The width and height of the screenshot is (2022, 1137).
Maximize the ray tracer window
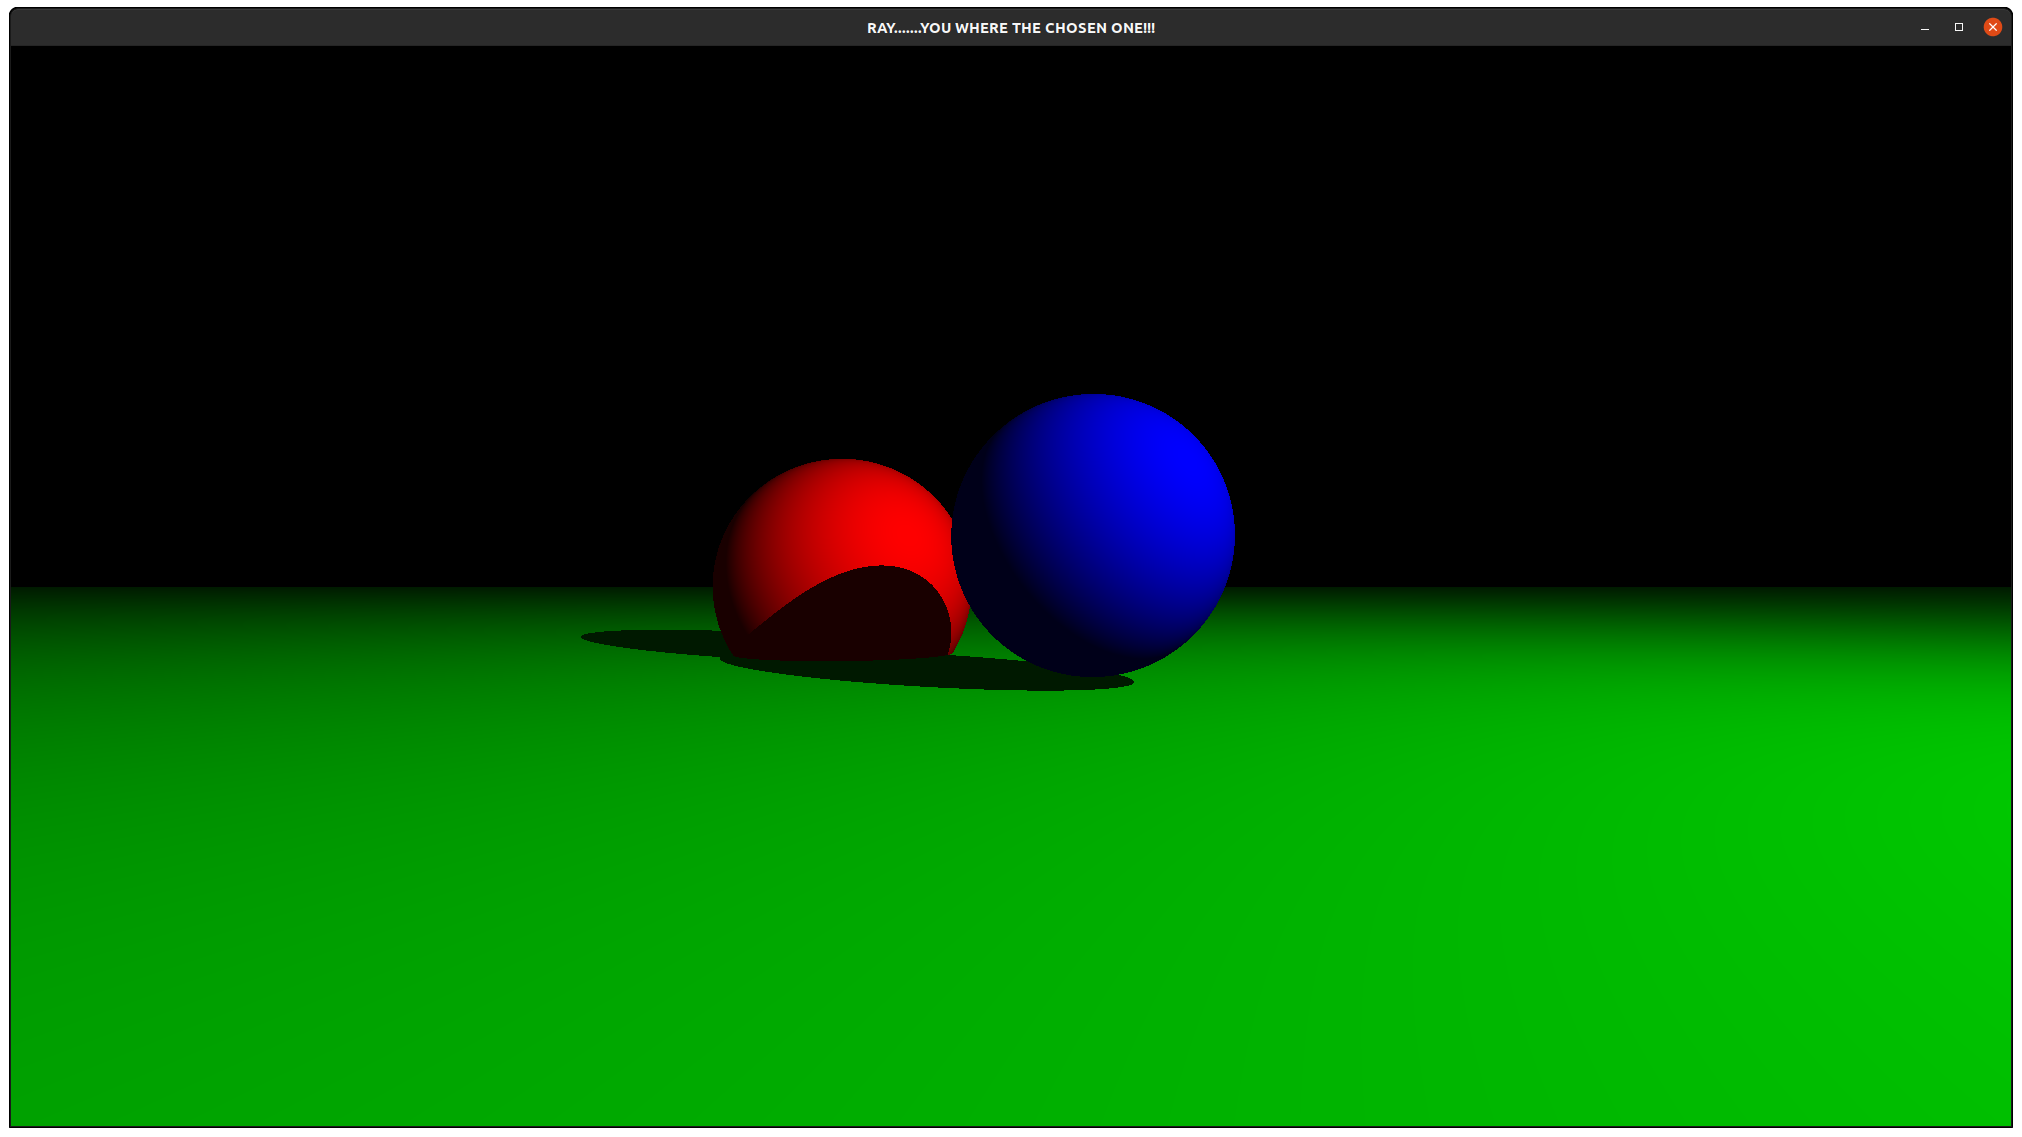point(1959,27)
